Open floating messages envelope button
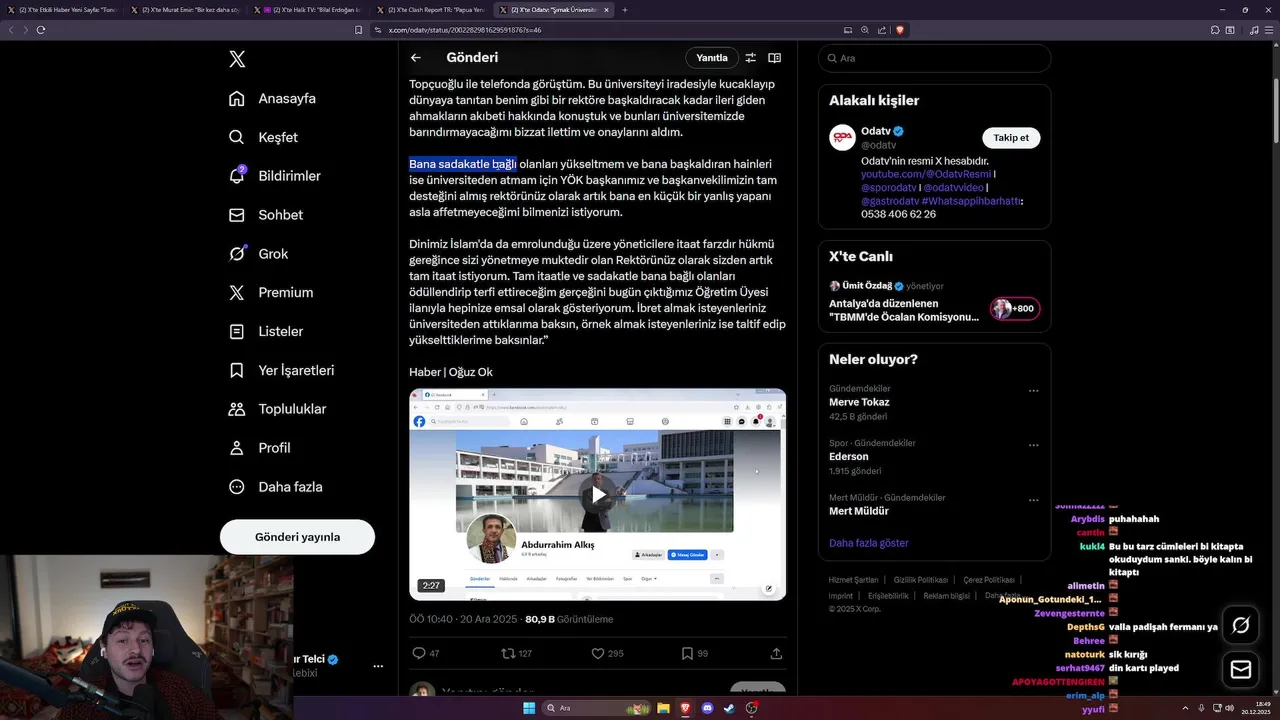 pyautogui.click(x=1241, y=669)
